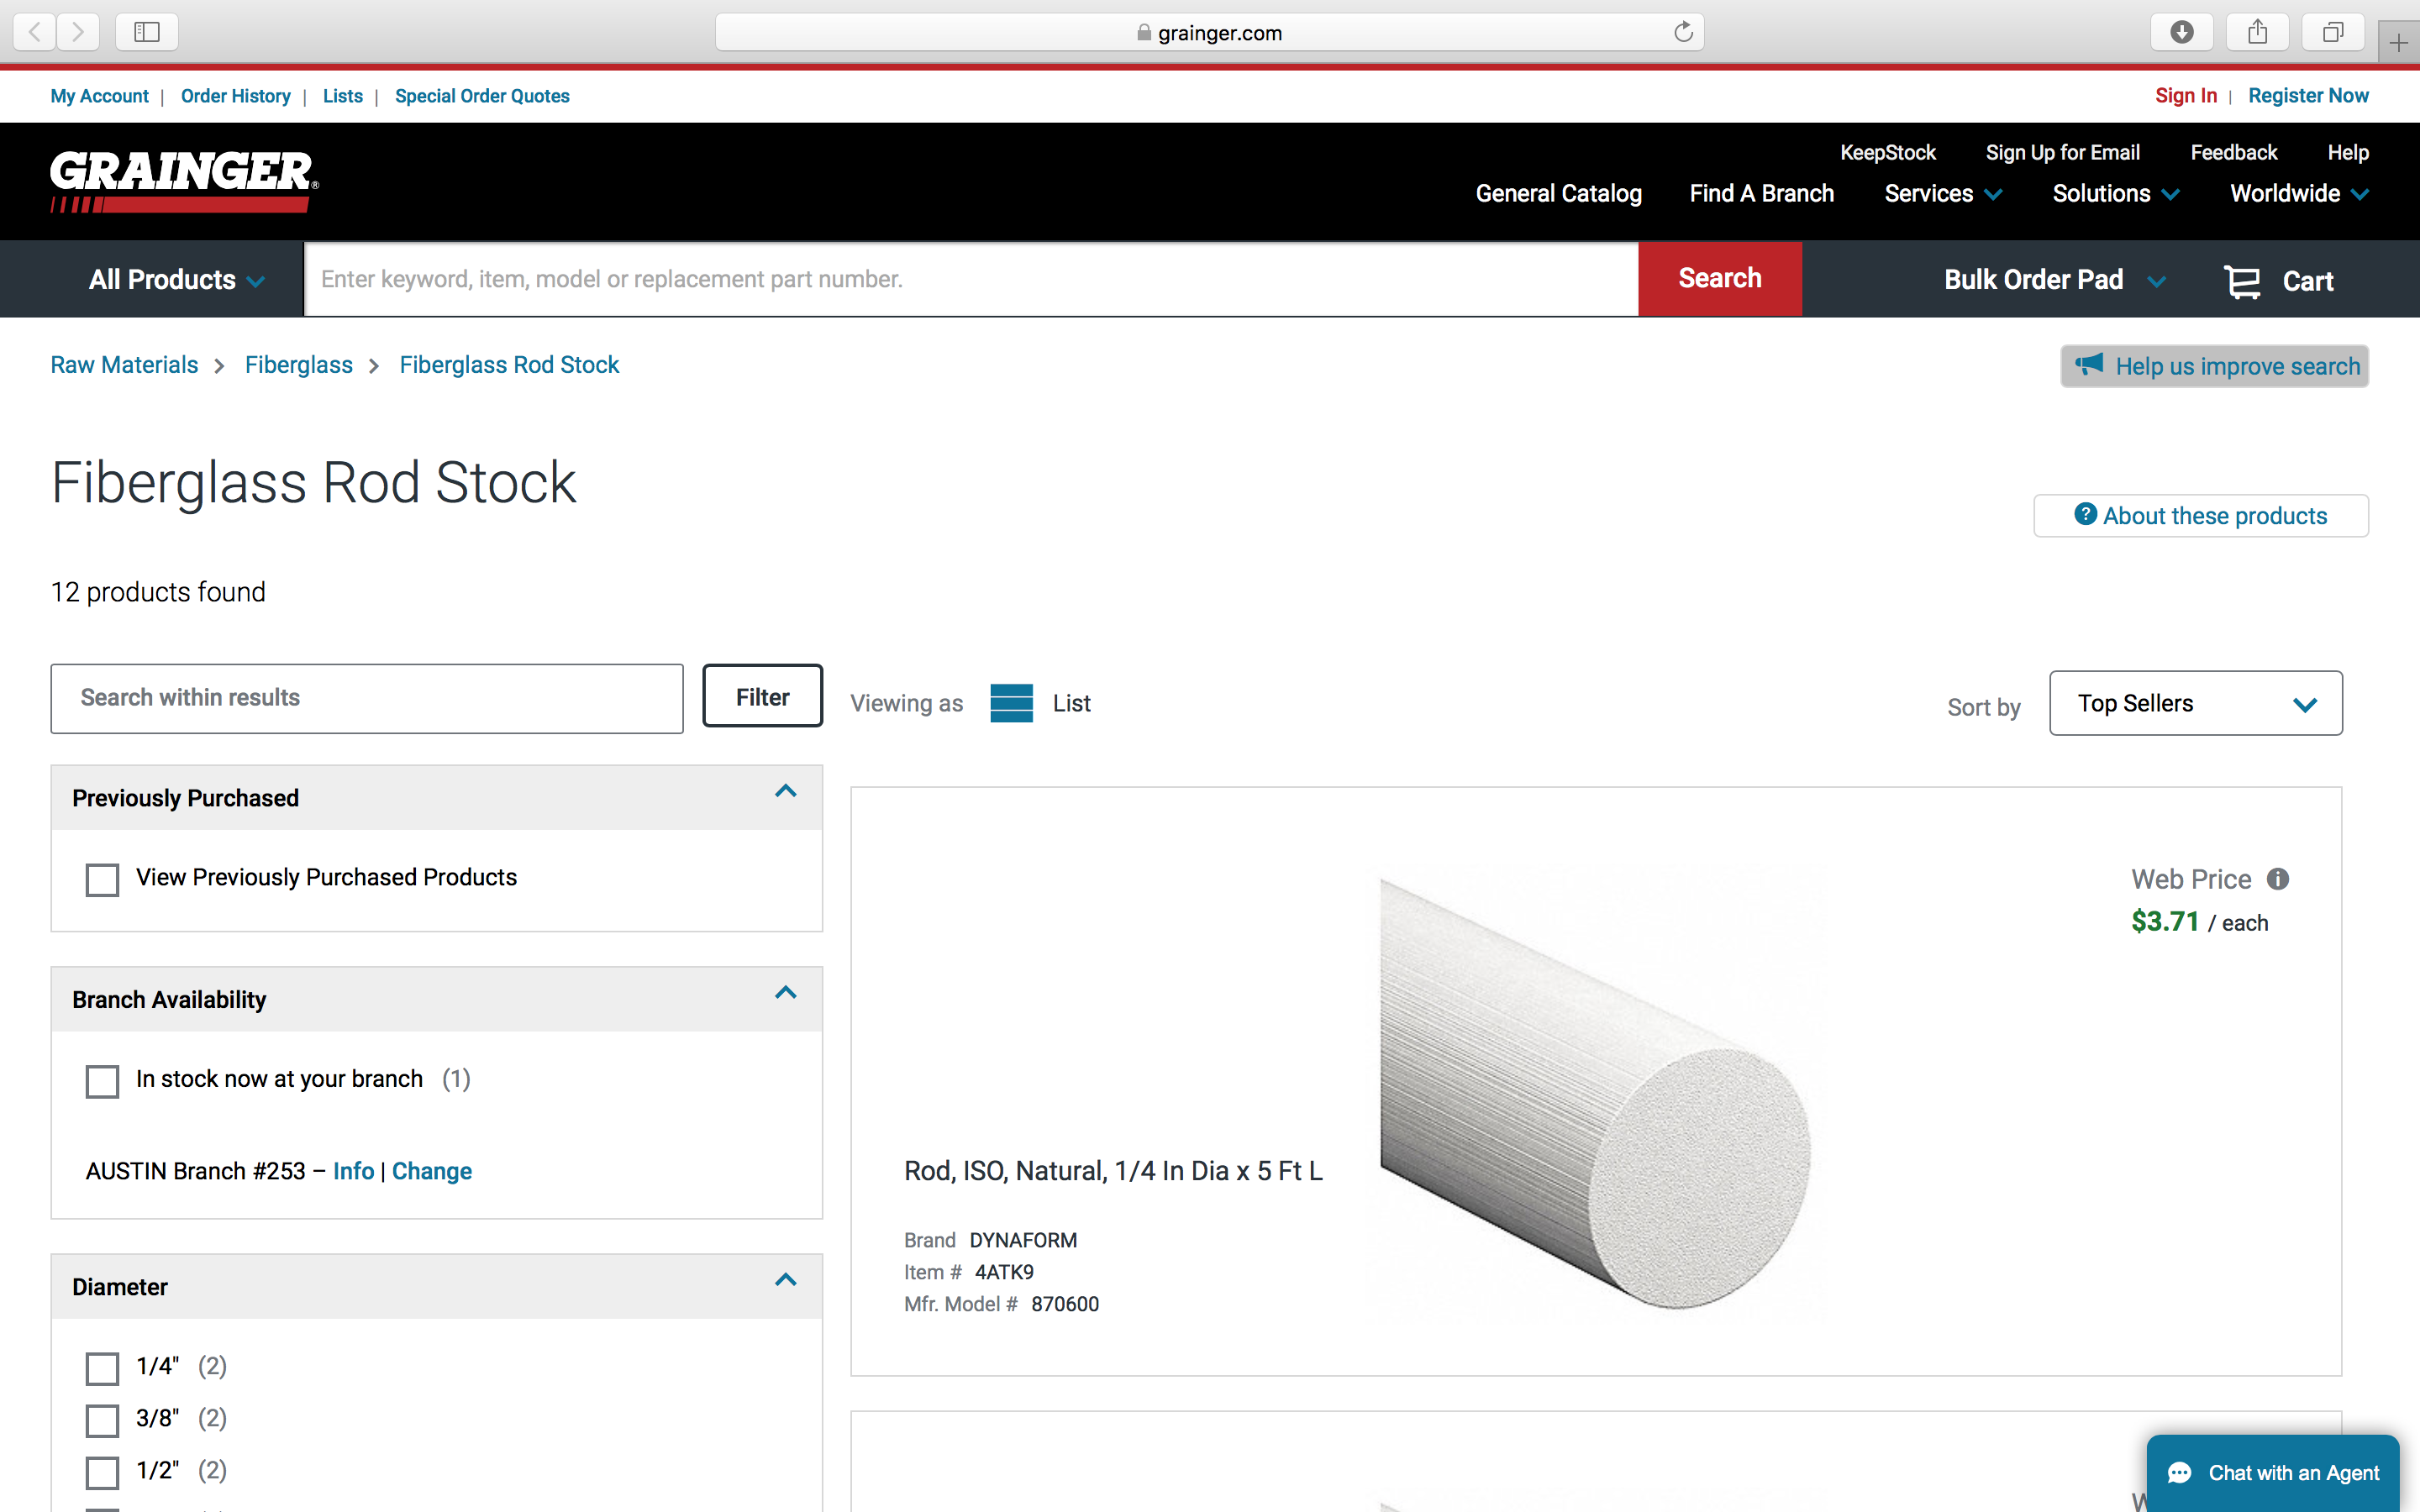The image size is (2420, 1512).
Task: Open General Catalog
Action: [1558, 193]
